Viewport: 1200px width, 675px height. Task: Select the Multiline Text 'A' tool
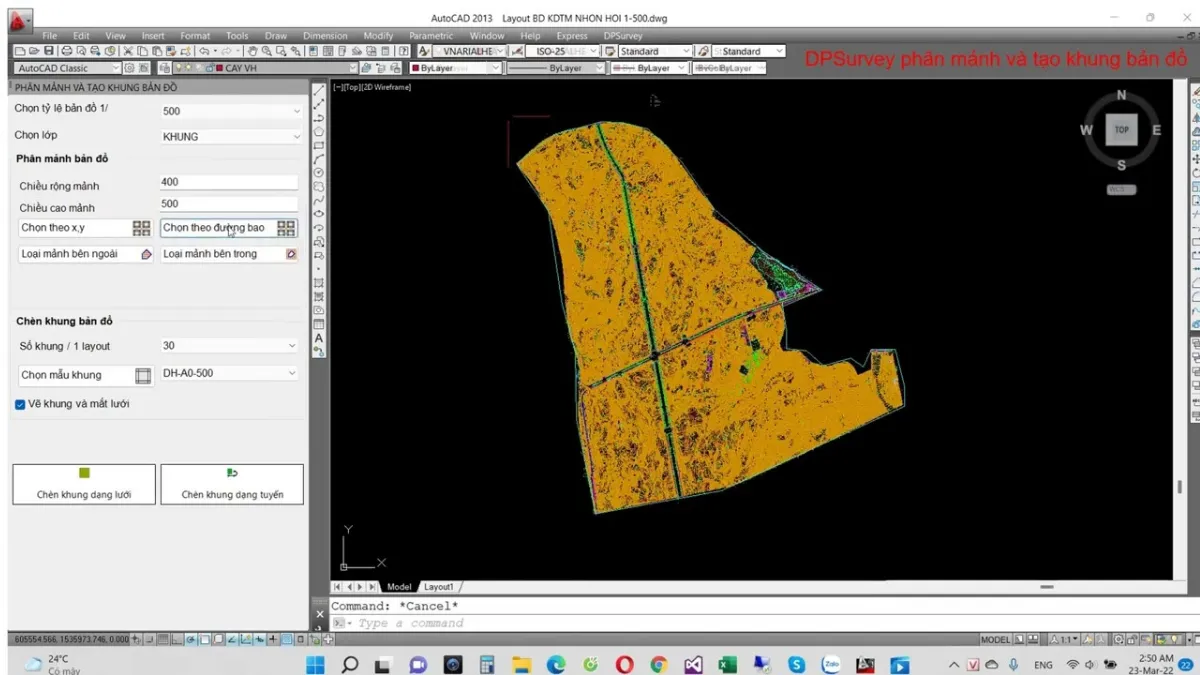pyautogui.click(x=319, y=338)
